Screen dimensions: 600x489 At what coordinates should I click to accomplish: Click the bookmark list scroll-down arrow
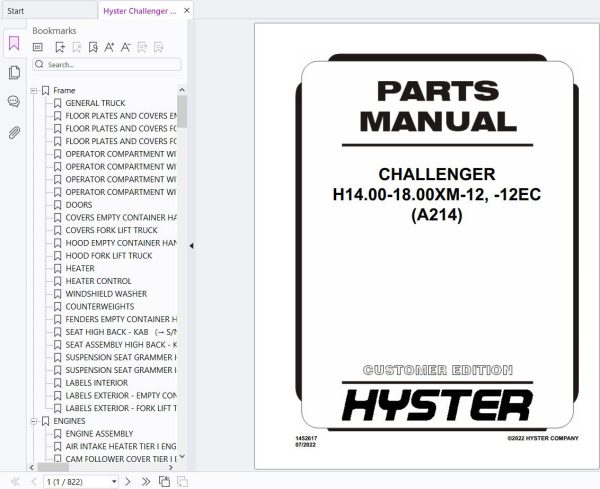coord(182,456)
